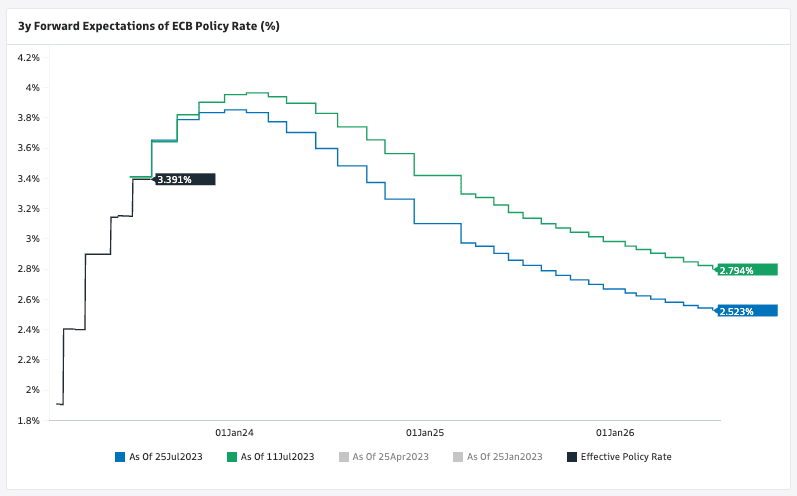This screenshot has width=797, height=496.
Task: Click the 1.8% y-axis tick label
Action: tap(29, 420)
